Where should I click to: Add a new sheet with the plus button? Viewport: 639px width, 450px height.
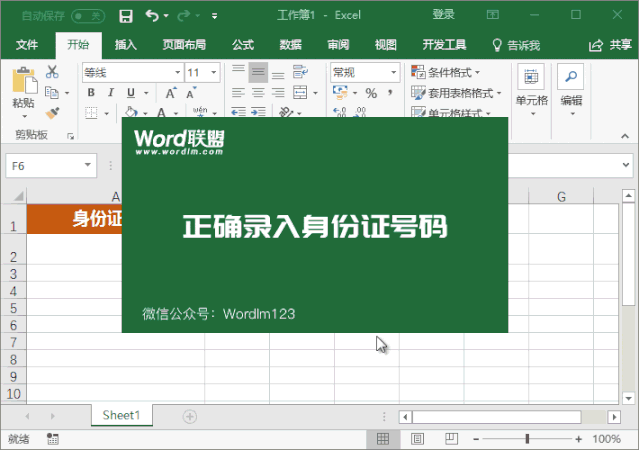point(189,416)
